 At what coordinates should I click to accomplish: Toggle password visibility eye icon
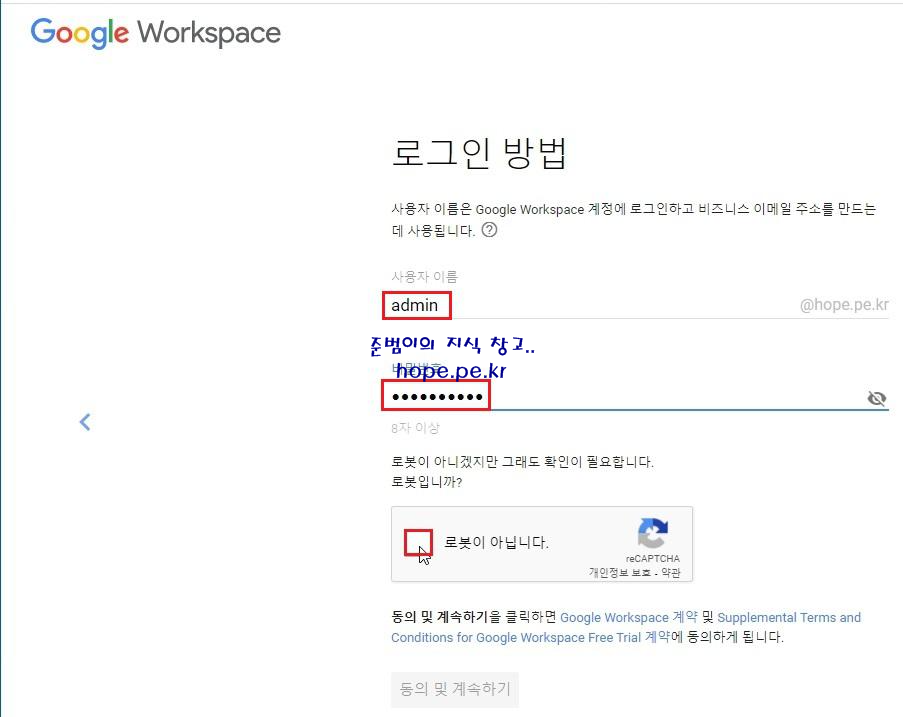point(877,398)
